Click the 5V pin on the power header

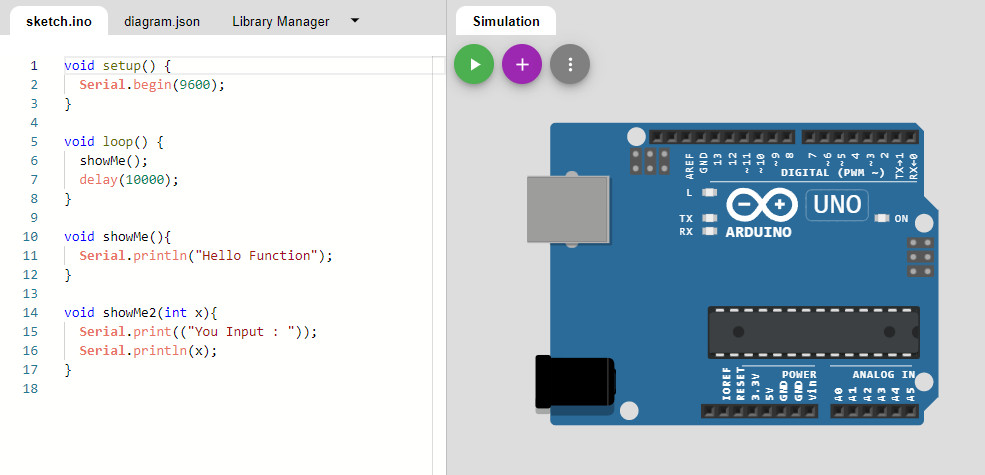[766, 412]
